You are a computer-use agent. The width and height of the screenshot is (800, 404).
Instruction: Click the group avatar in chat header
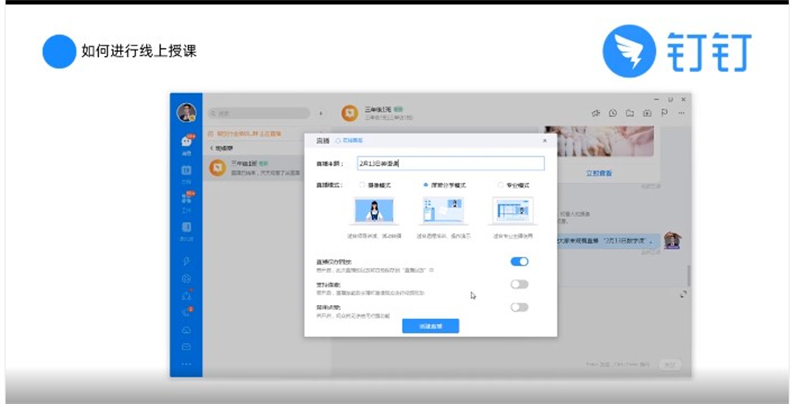(x=350, y=113)
